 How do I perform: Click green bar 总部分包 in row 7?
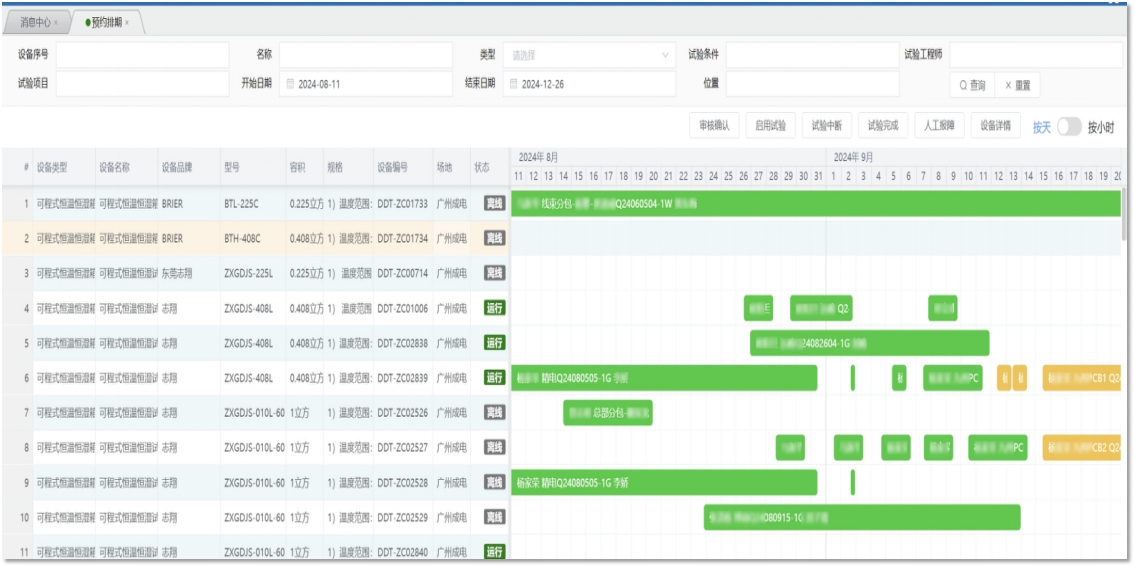coord(608,413)
